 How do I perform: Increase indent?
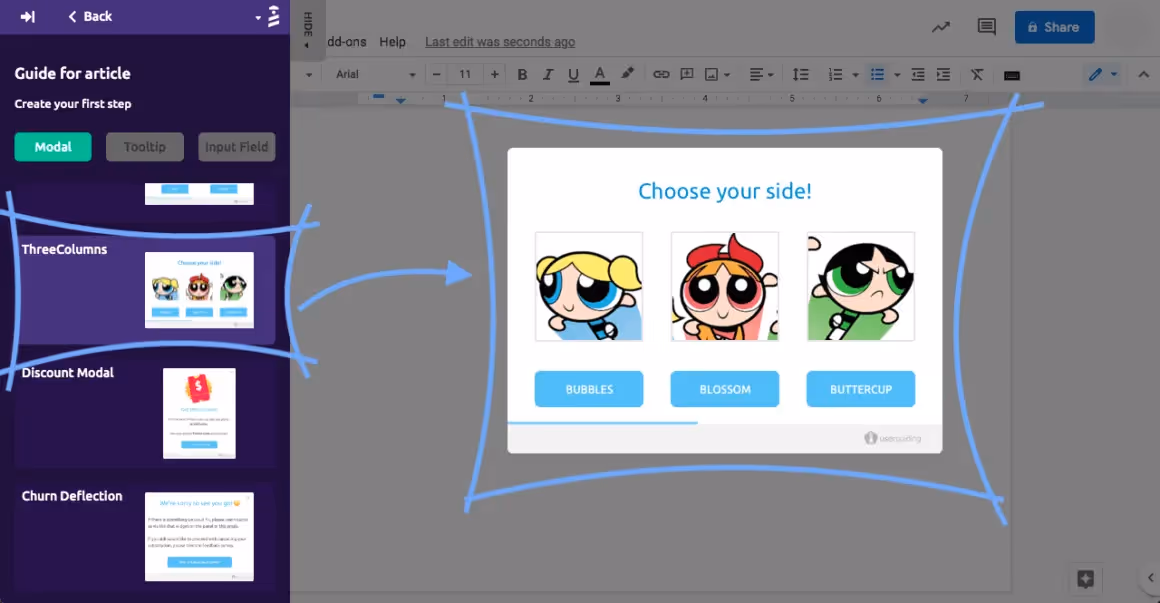point(943,74)
